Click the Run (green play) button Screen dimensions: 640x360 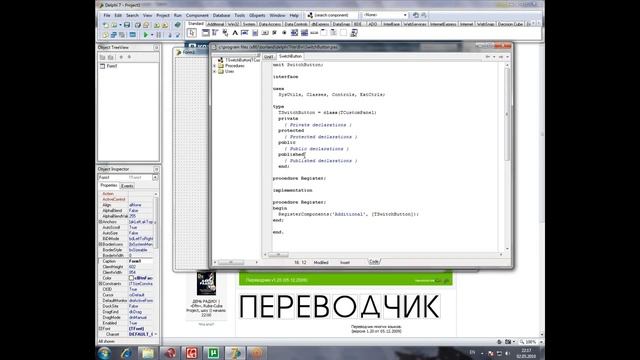coord(146,35)
